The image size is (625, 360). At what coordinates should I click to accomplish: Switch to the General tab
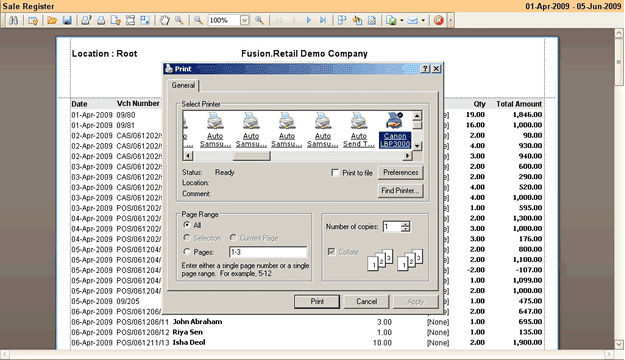coord(183,85)
